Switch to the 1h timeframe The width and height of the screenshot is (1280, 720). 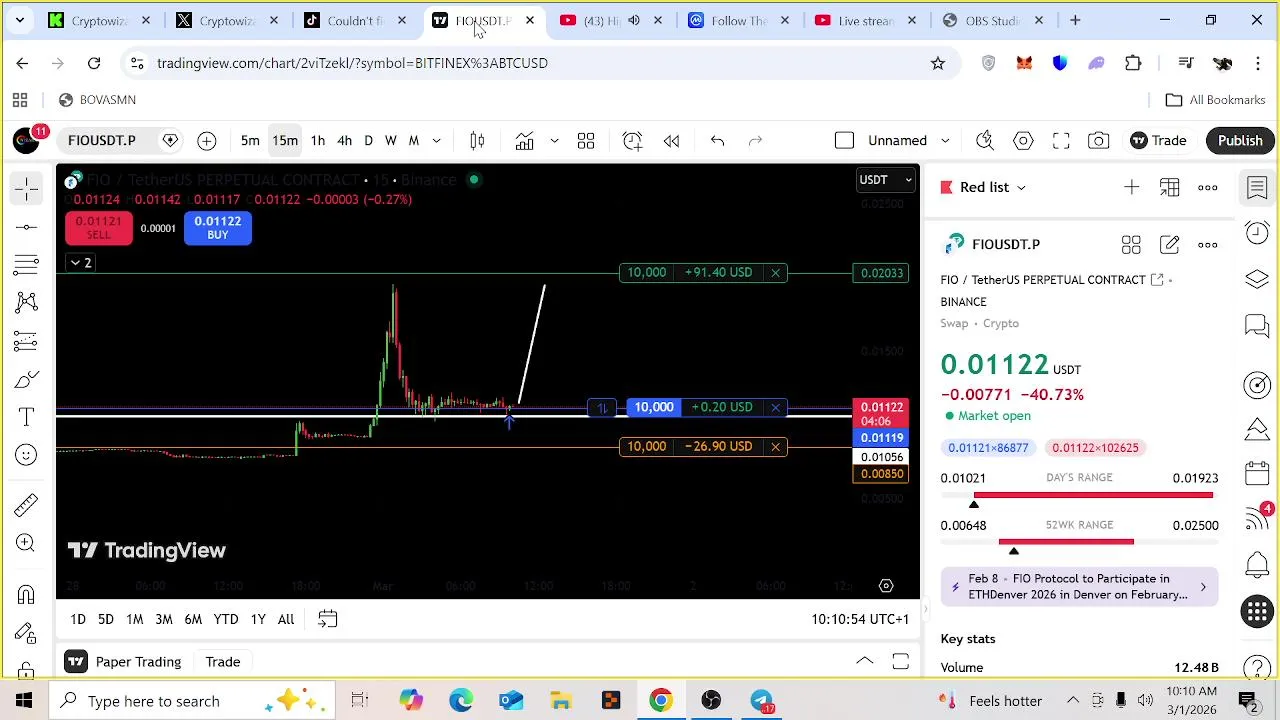click(x=317, y=141)
